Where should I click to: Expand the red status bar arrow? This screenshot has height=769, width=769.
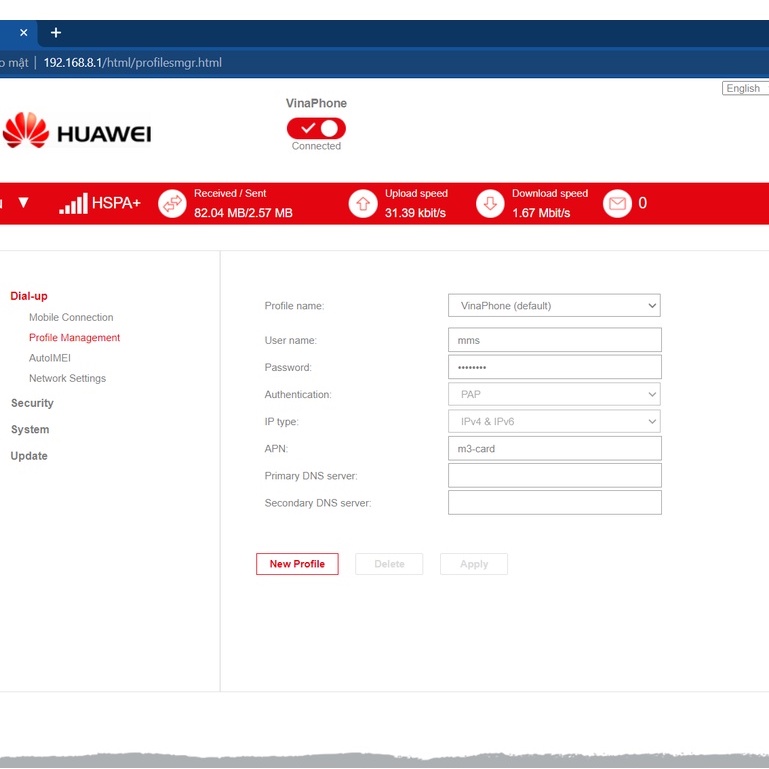[x=23, y=203]
